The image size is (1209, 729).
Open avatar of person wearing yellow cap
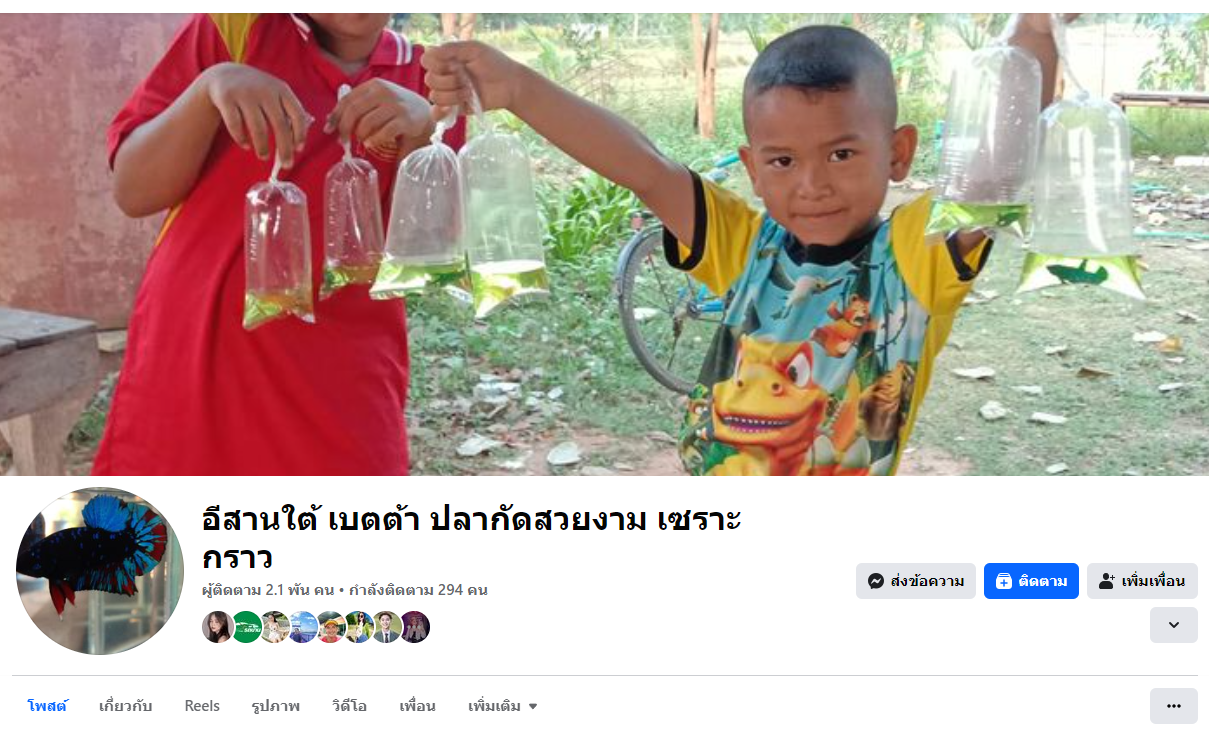[x=331, y=627]
